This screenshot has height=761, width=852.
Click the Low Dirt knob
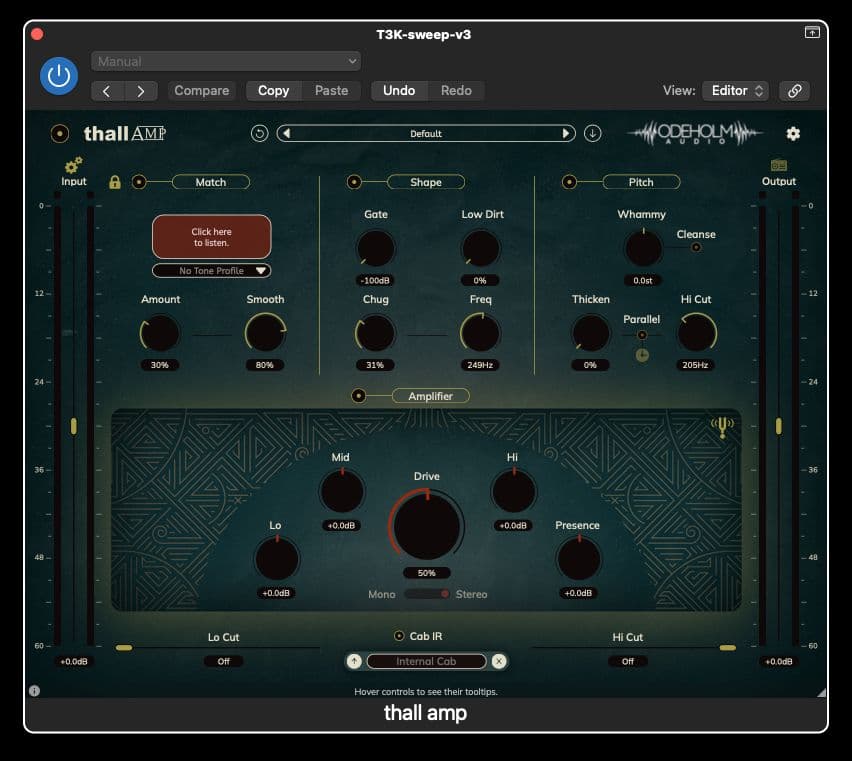point(481,249)
